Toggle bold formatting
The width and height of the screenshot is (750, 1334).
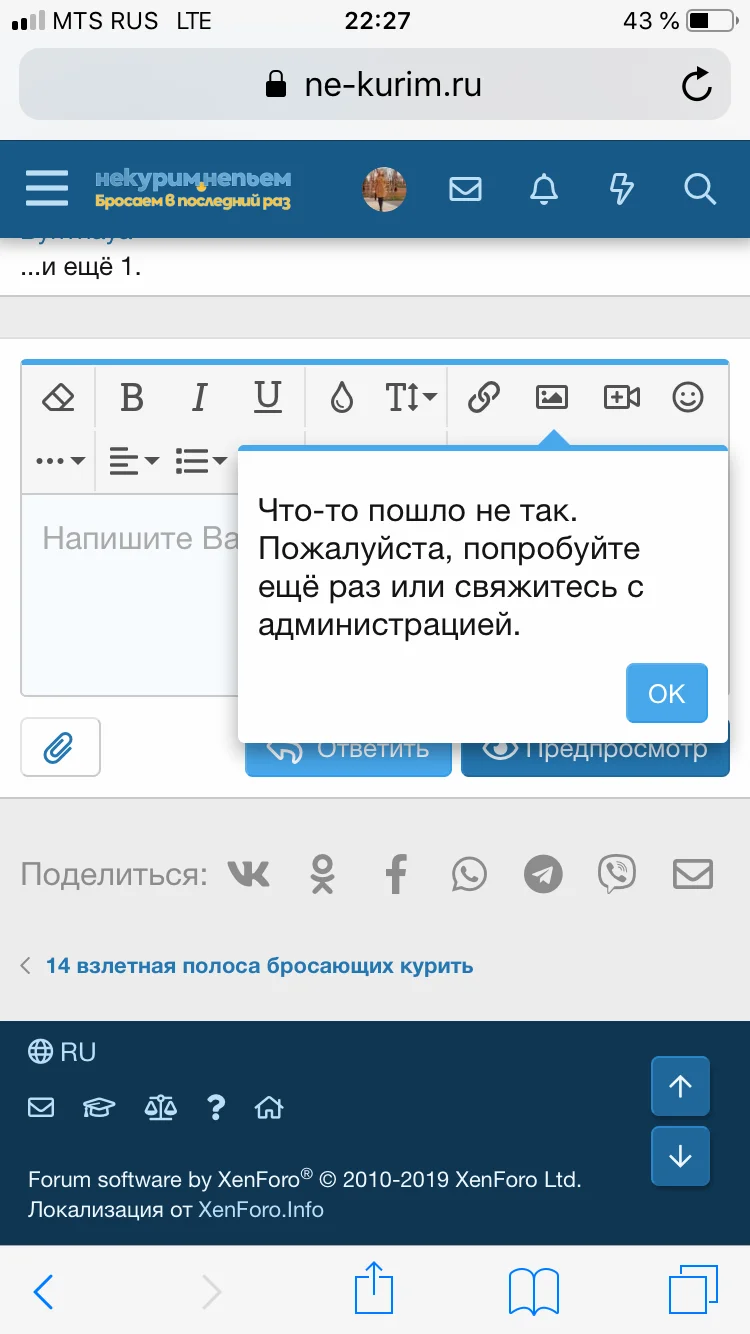[x=131, y=398]
